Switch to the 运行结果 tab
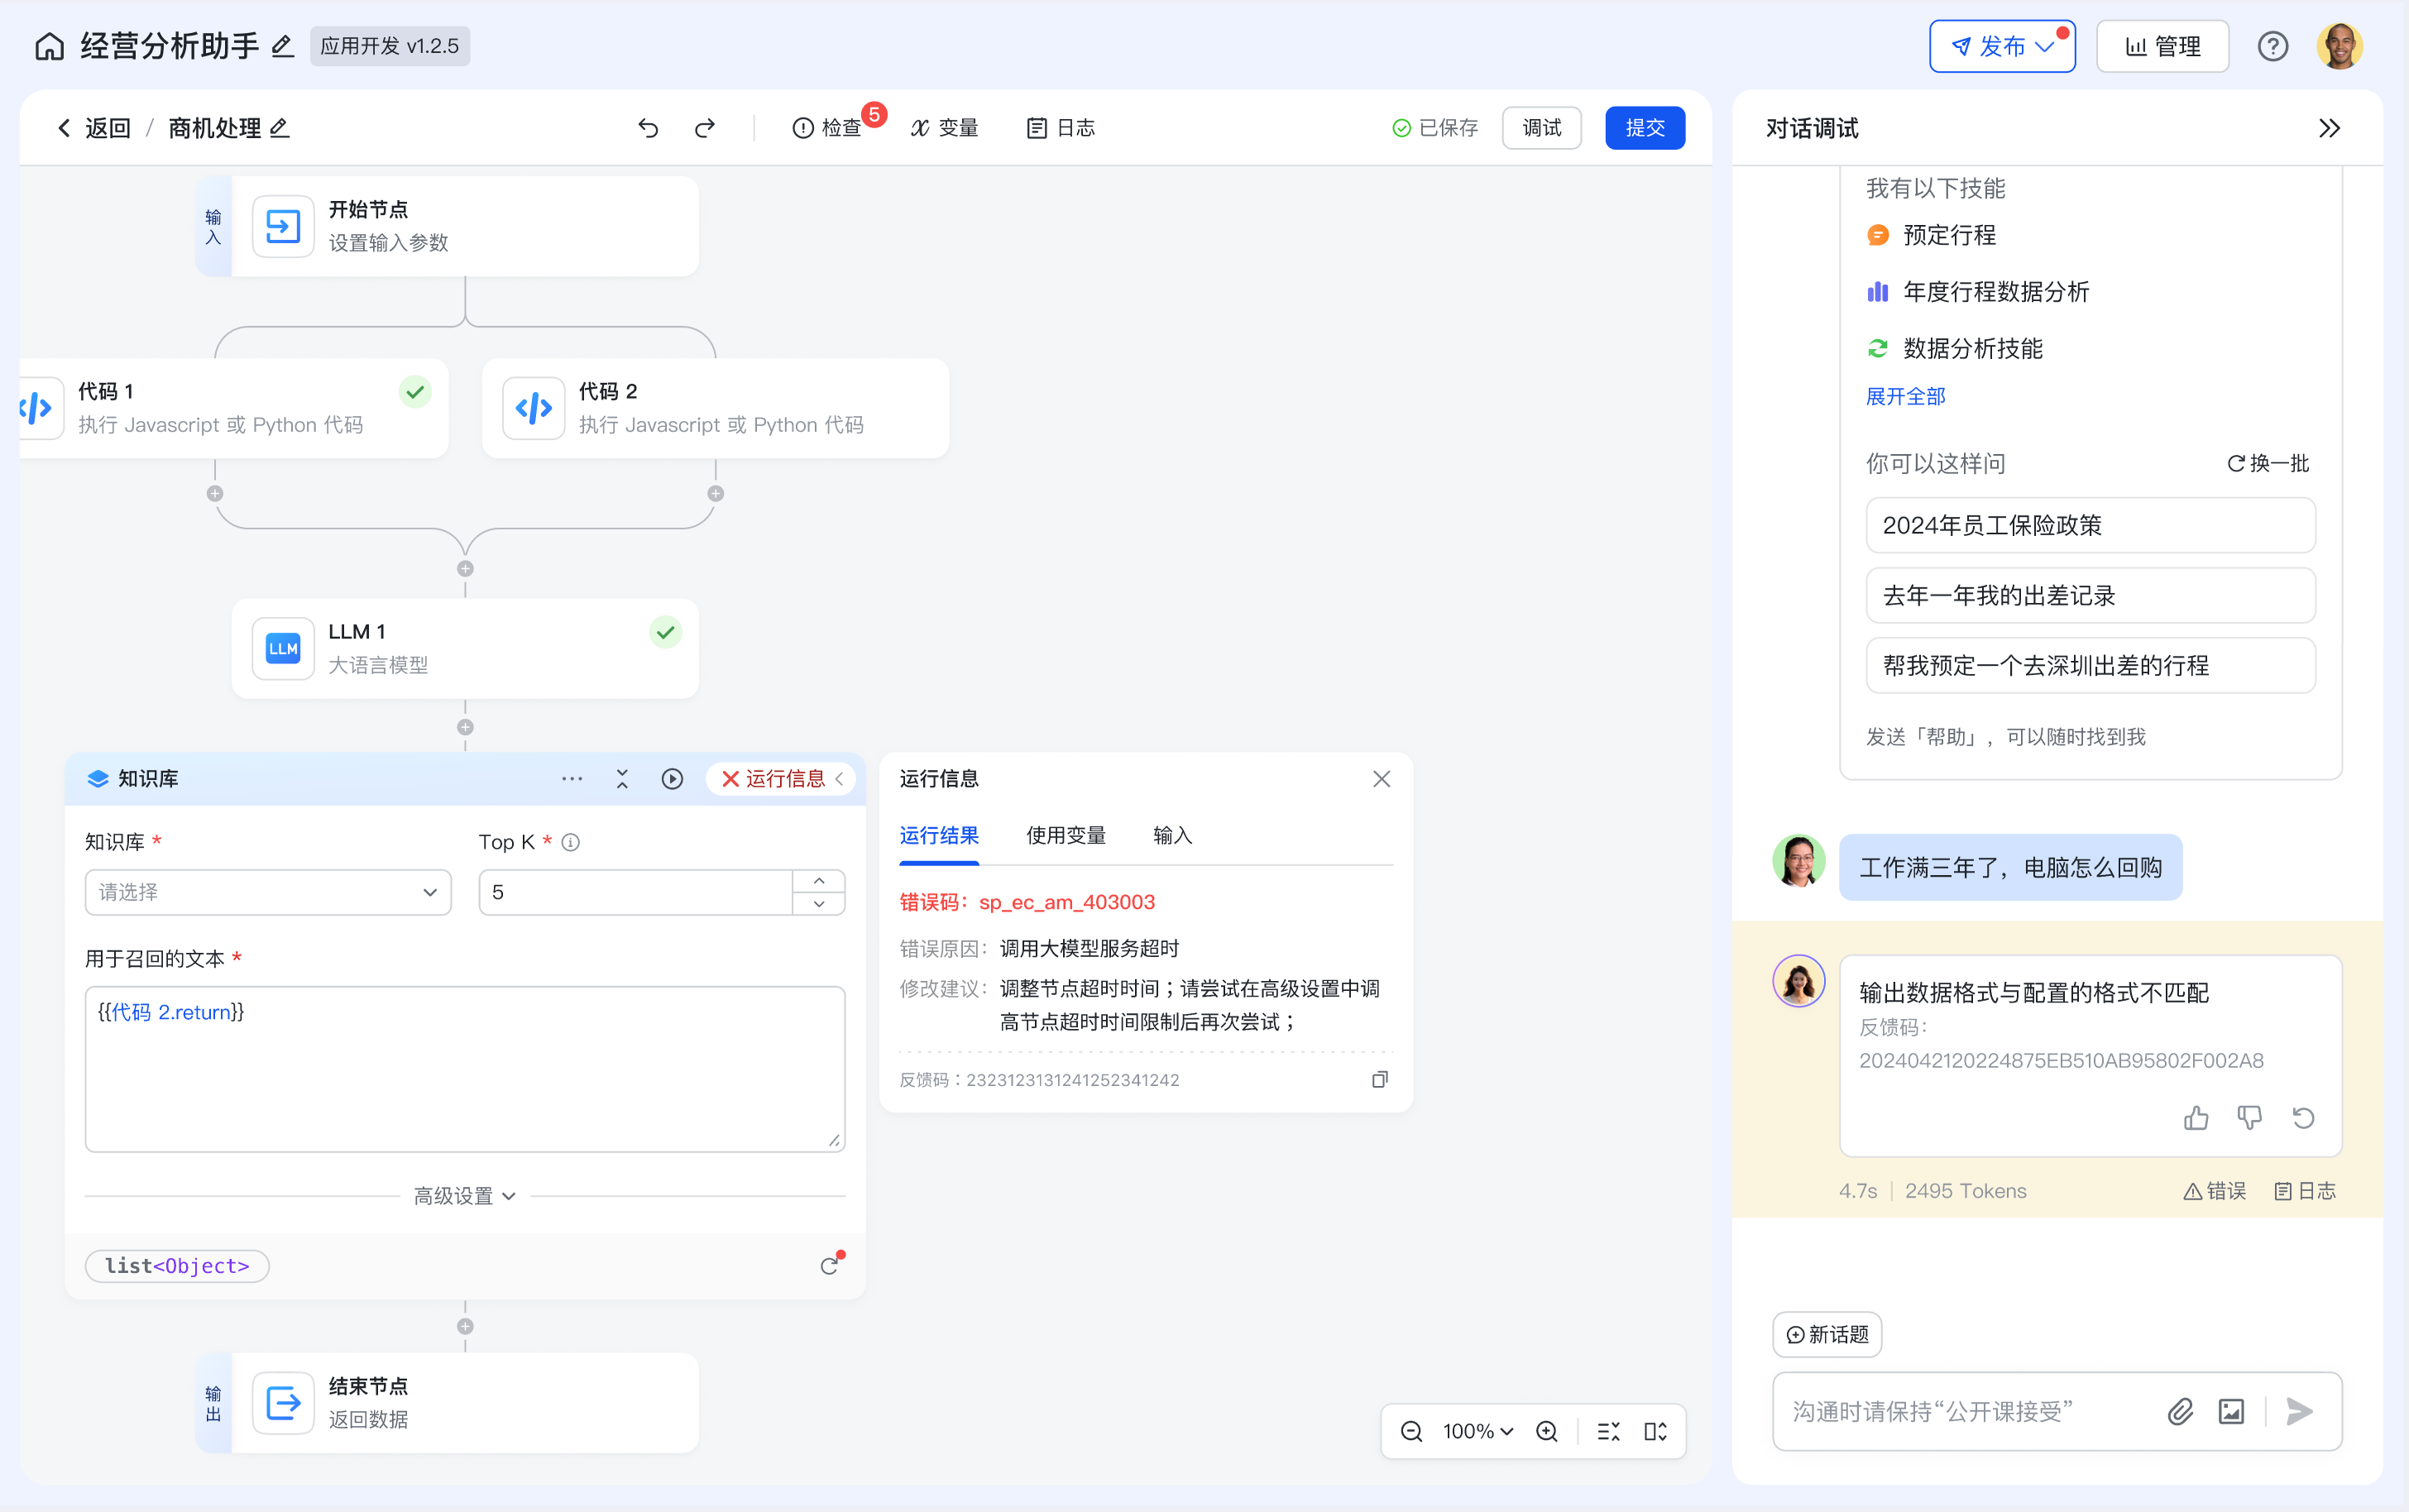This screenshot has width=2409, height=1512. (x=939, y=835)
